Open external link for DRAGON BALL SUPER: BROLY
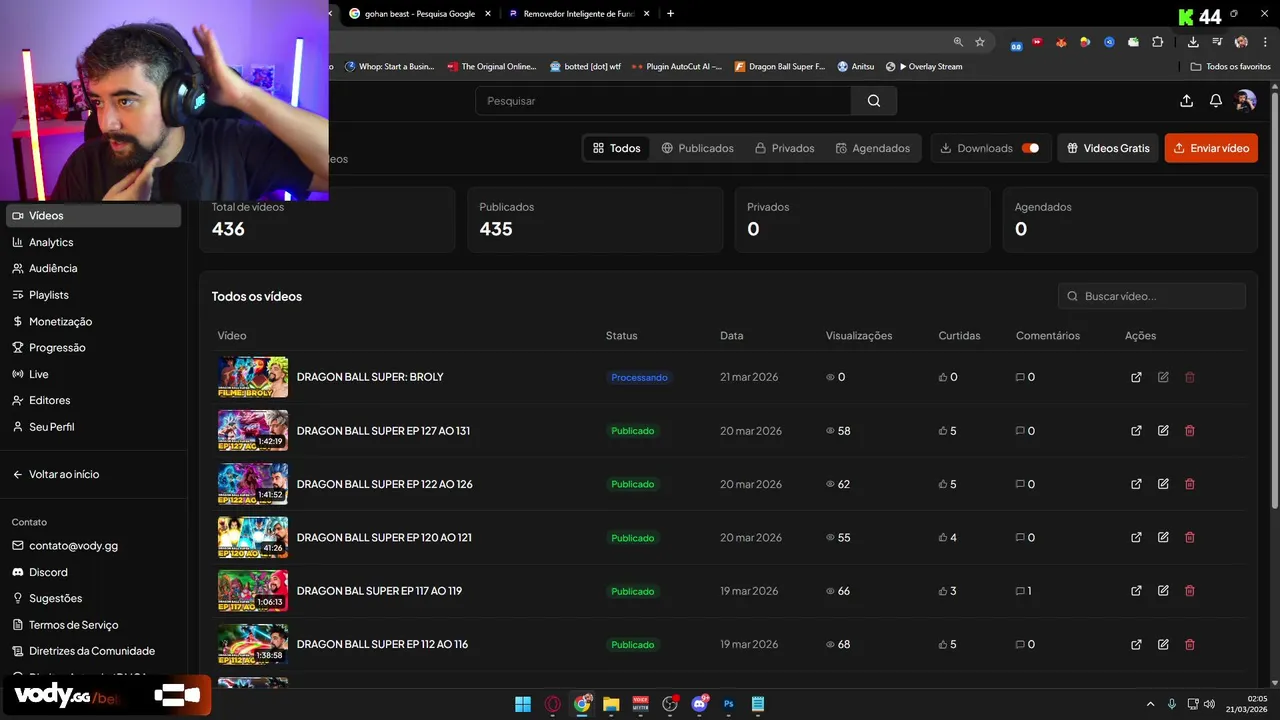Image resolution: width=1280 pixels, height=720 pixels. click(x=1136, y=377)
